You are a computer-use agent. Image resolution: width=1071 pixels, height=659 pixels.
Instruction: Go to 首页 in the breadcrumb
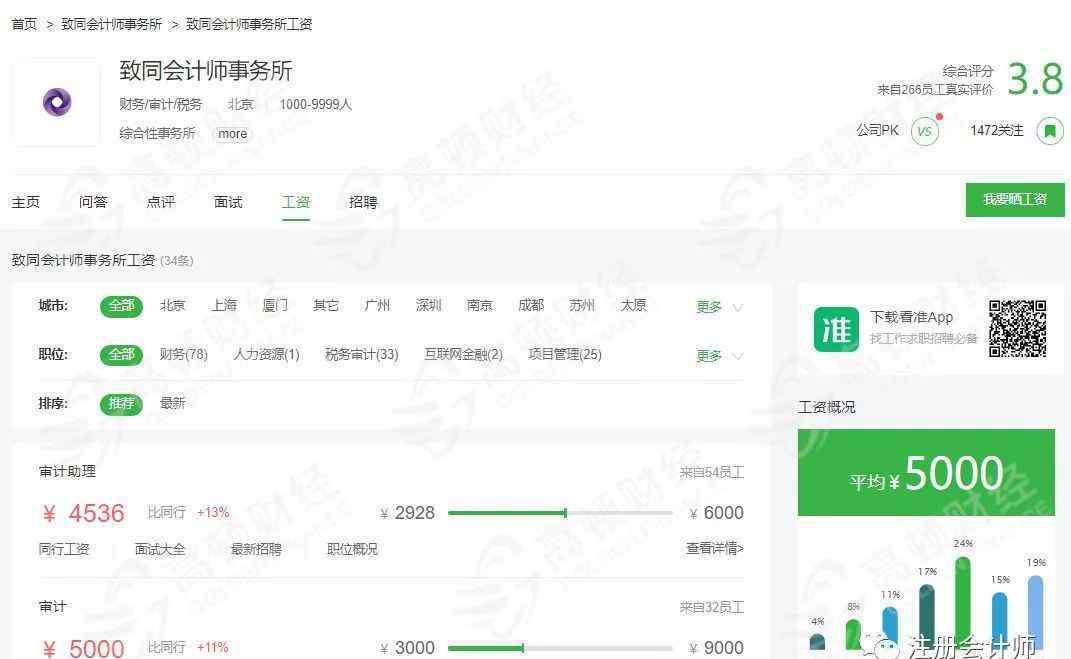25,24
